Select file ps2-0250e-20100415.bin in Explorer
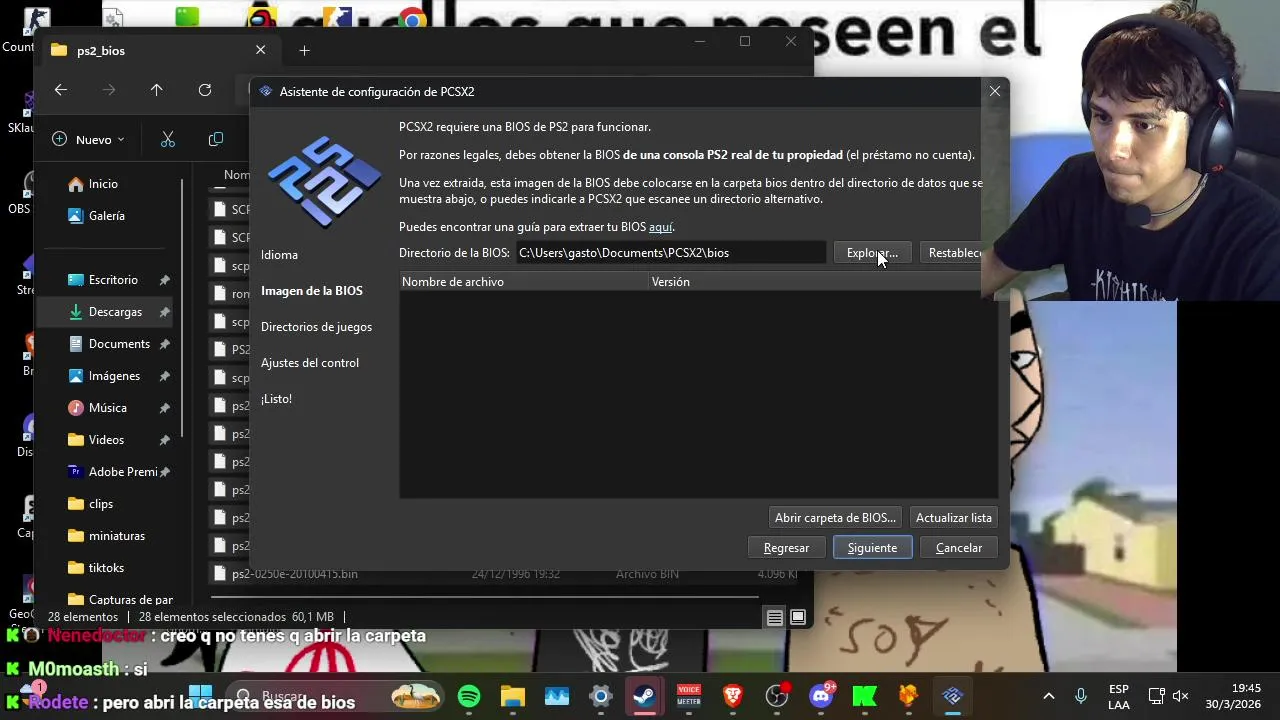This screenshot has width=1280, height=720. (x=294, y=574)
